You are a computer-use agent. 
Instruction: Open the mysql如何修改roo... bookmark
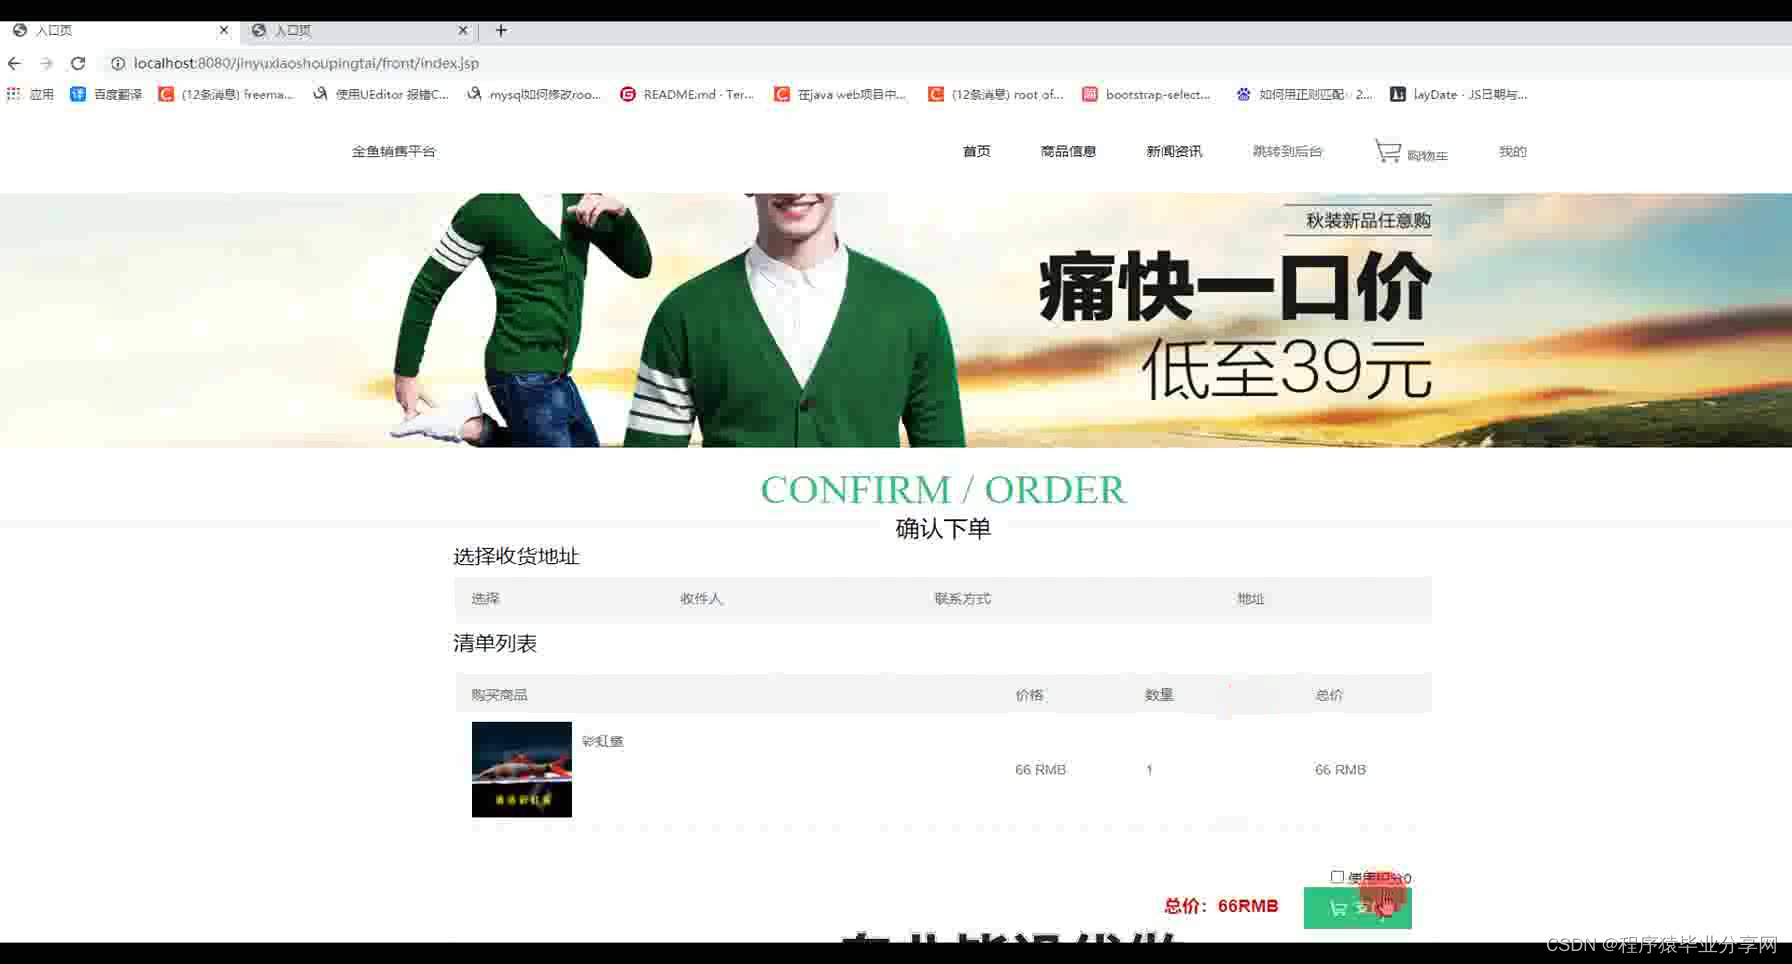pos(534,94)
